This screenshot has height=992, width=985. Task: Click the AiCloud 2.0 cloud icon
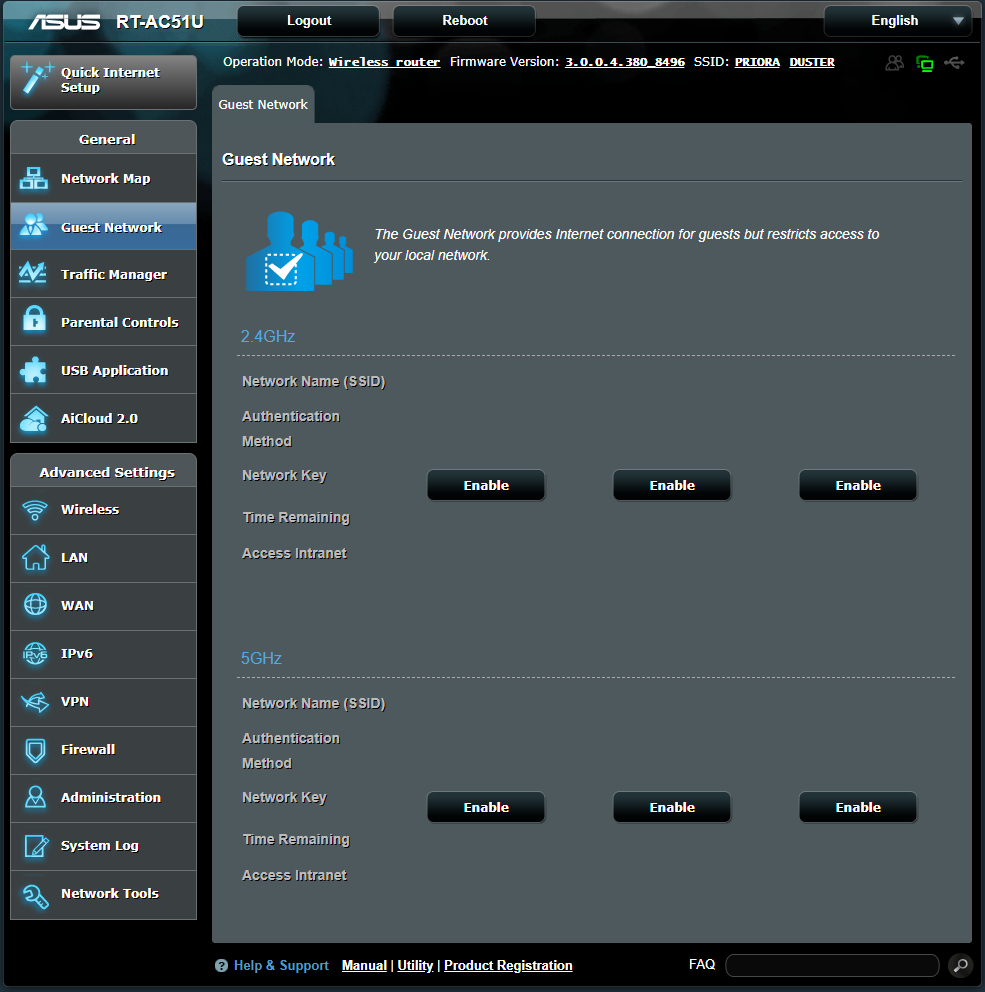[x=34, y=419]
